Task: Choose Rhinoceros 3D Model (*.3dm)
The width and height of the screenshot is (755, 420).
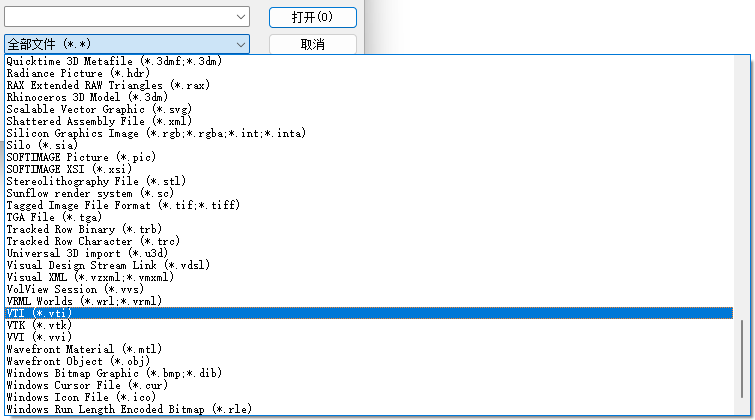Action: pyautogui.click(x=369, y=97)
